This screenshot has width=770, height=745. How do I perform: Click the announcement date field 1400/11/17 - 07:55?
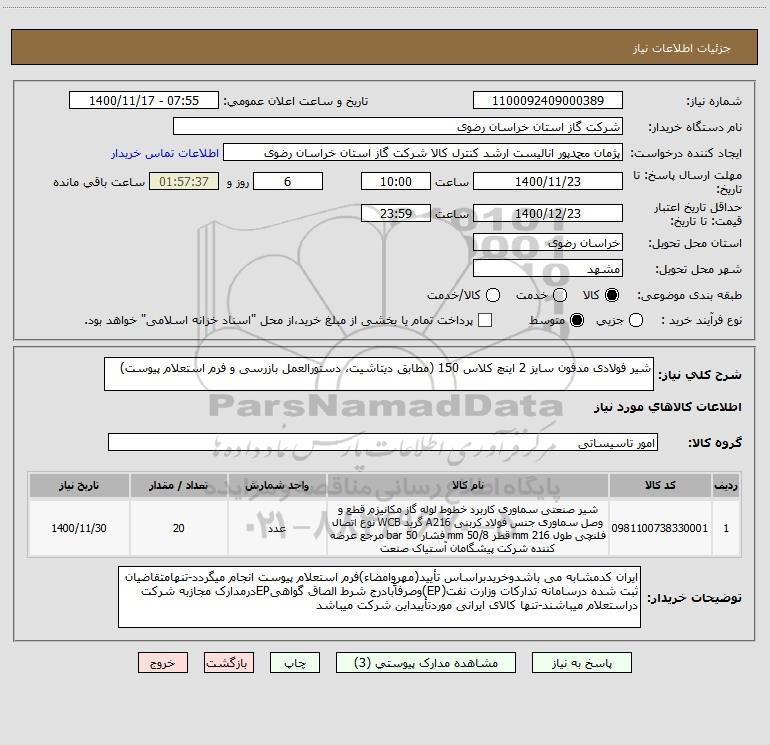pos(144,100)
